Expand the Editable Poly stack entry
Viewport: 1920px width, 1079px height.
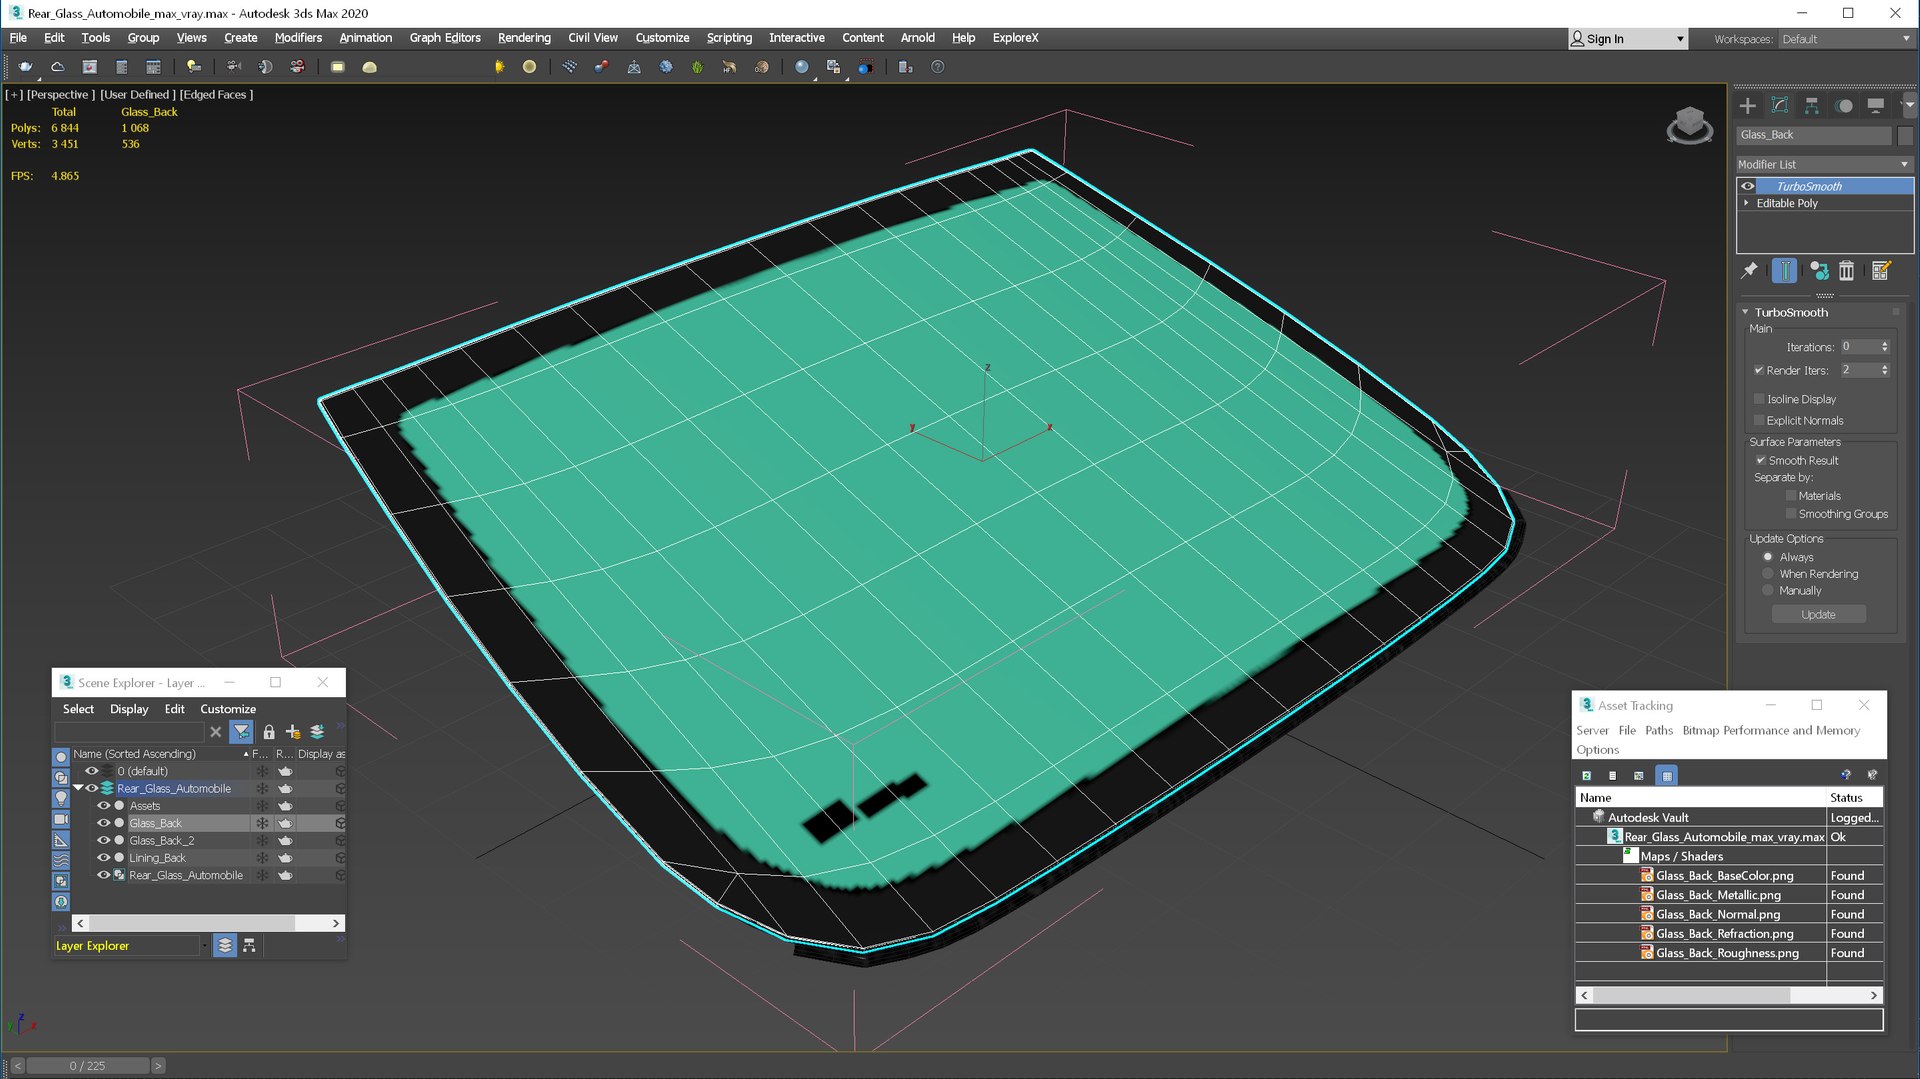[1747, 203]
